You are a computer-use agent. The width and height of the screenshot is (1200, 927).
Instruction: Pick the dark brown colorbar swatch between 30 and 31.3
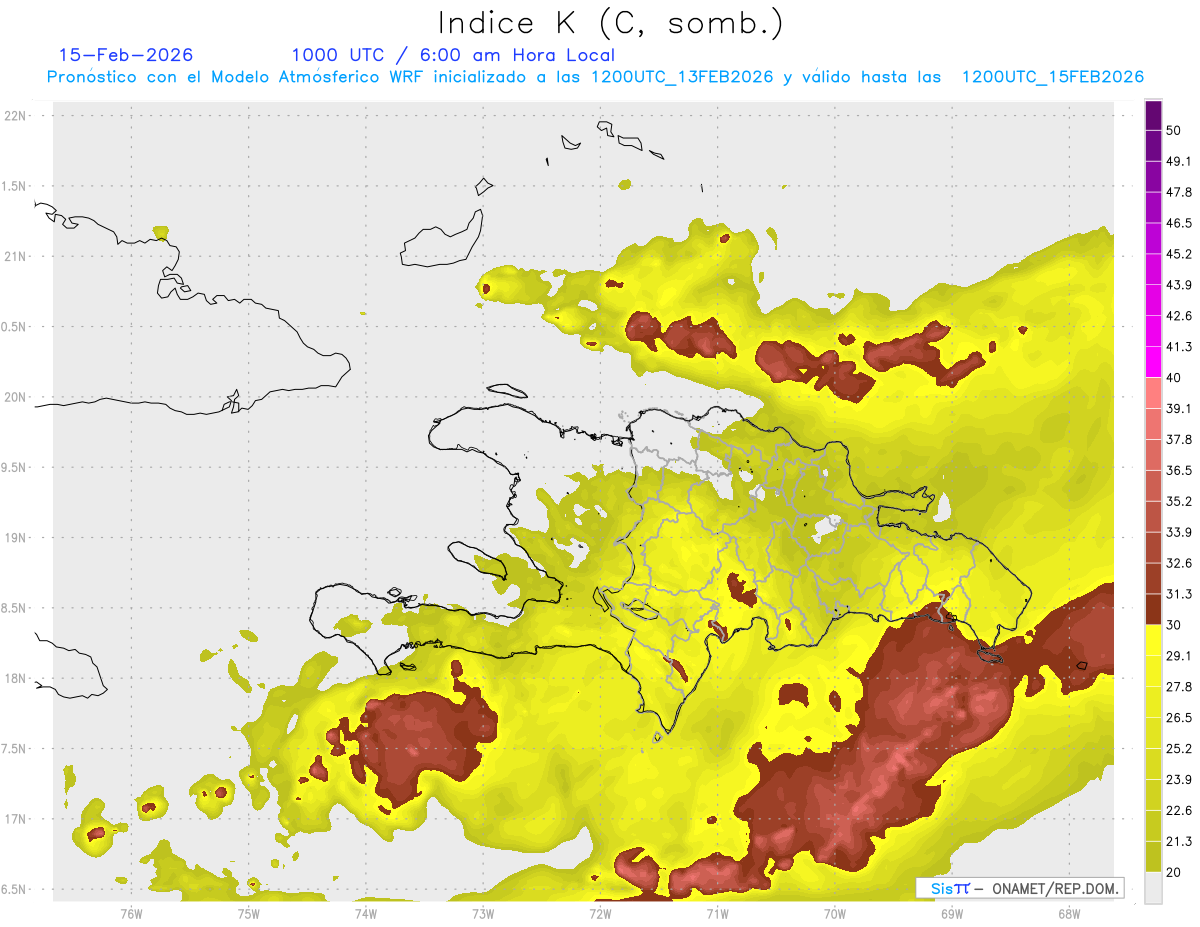(x=1153, y=609)
